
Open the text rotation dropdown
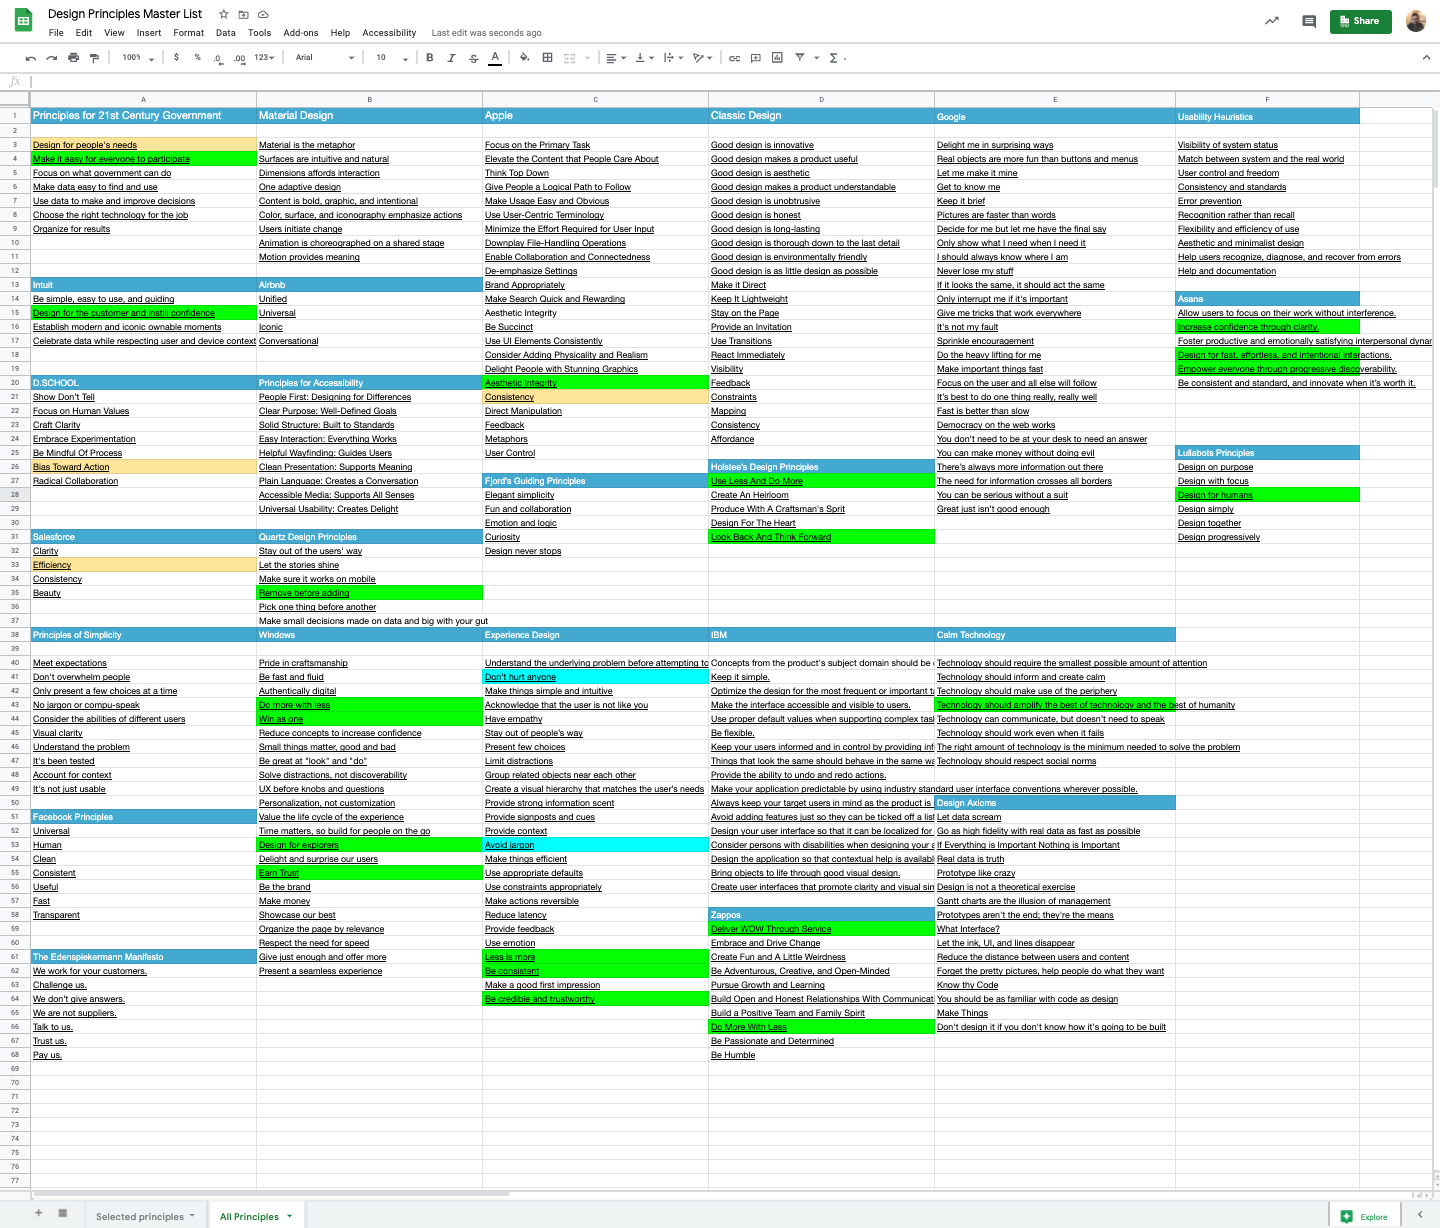tap(703, 58)
